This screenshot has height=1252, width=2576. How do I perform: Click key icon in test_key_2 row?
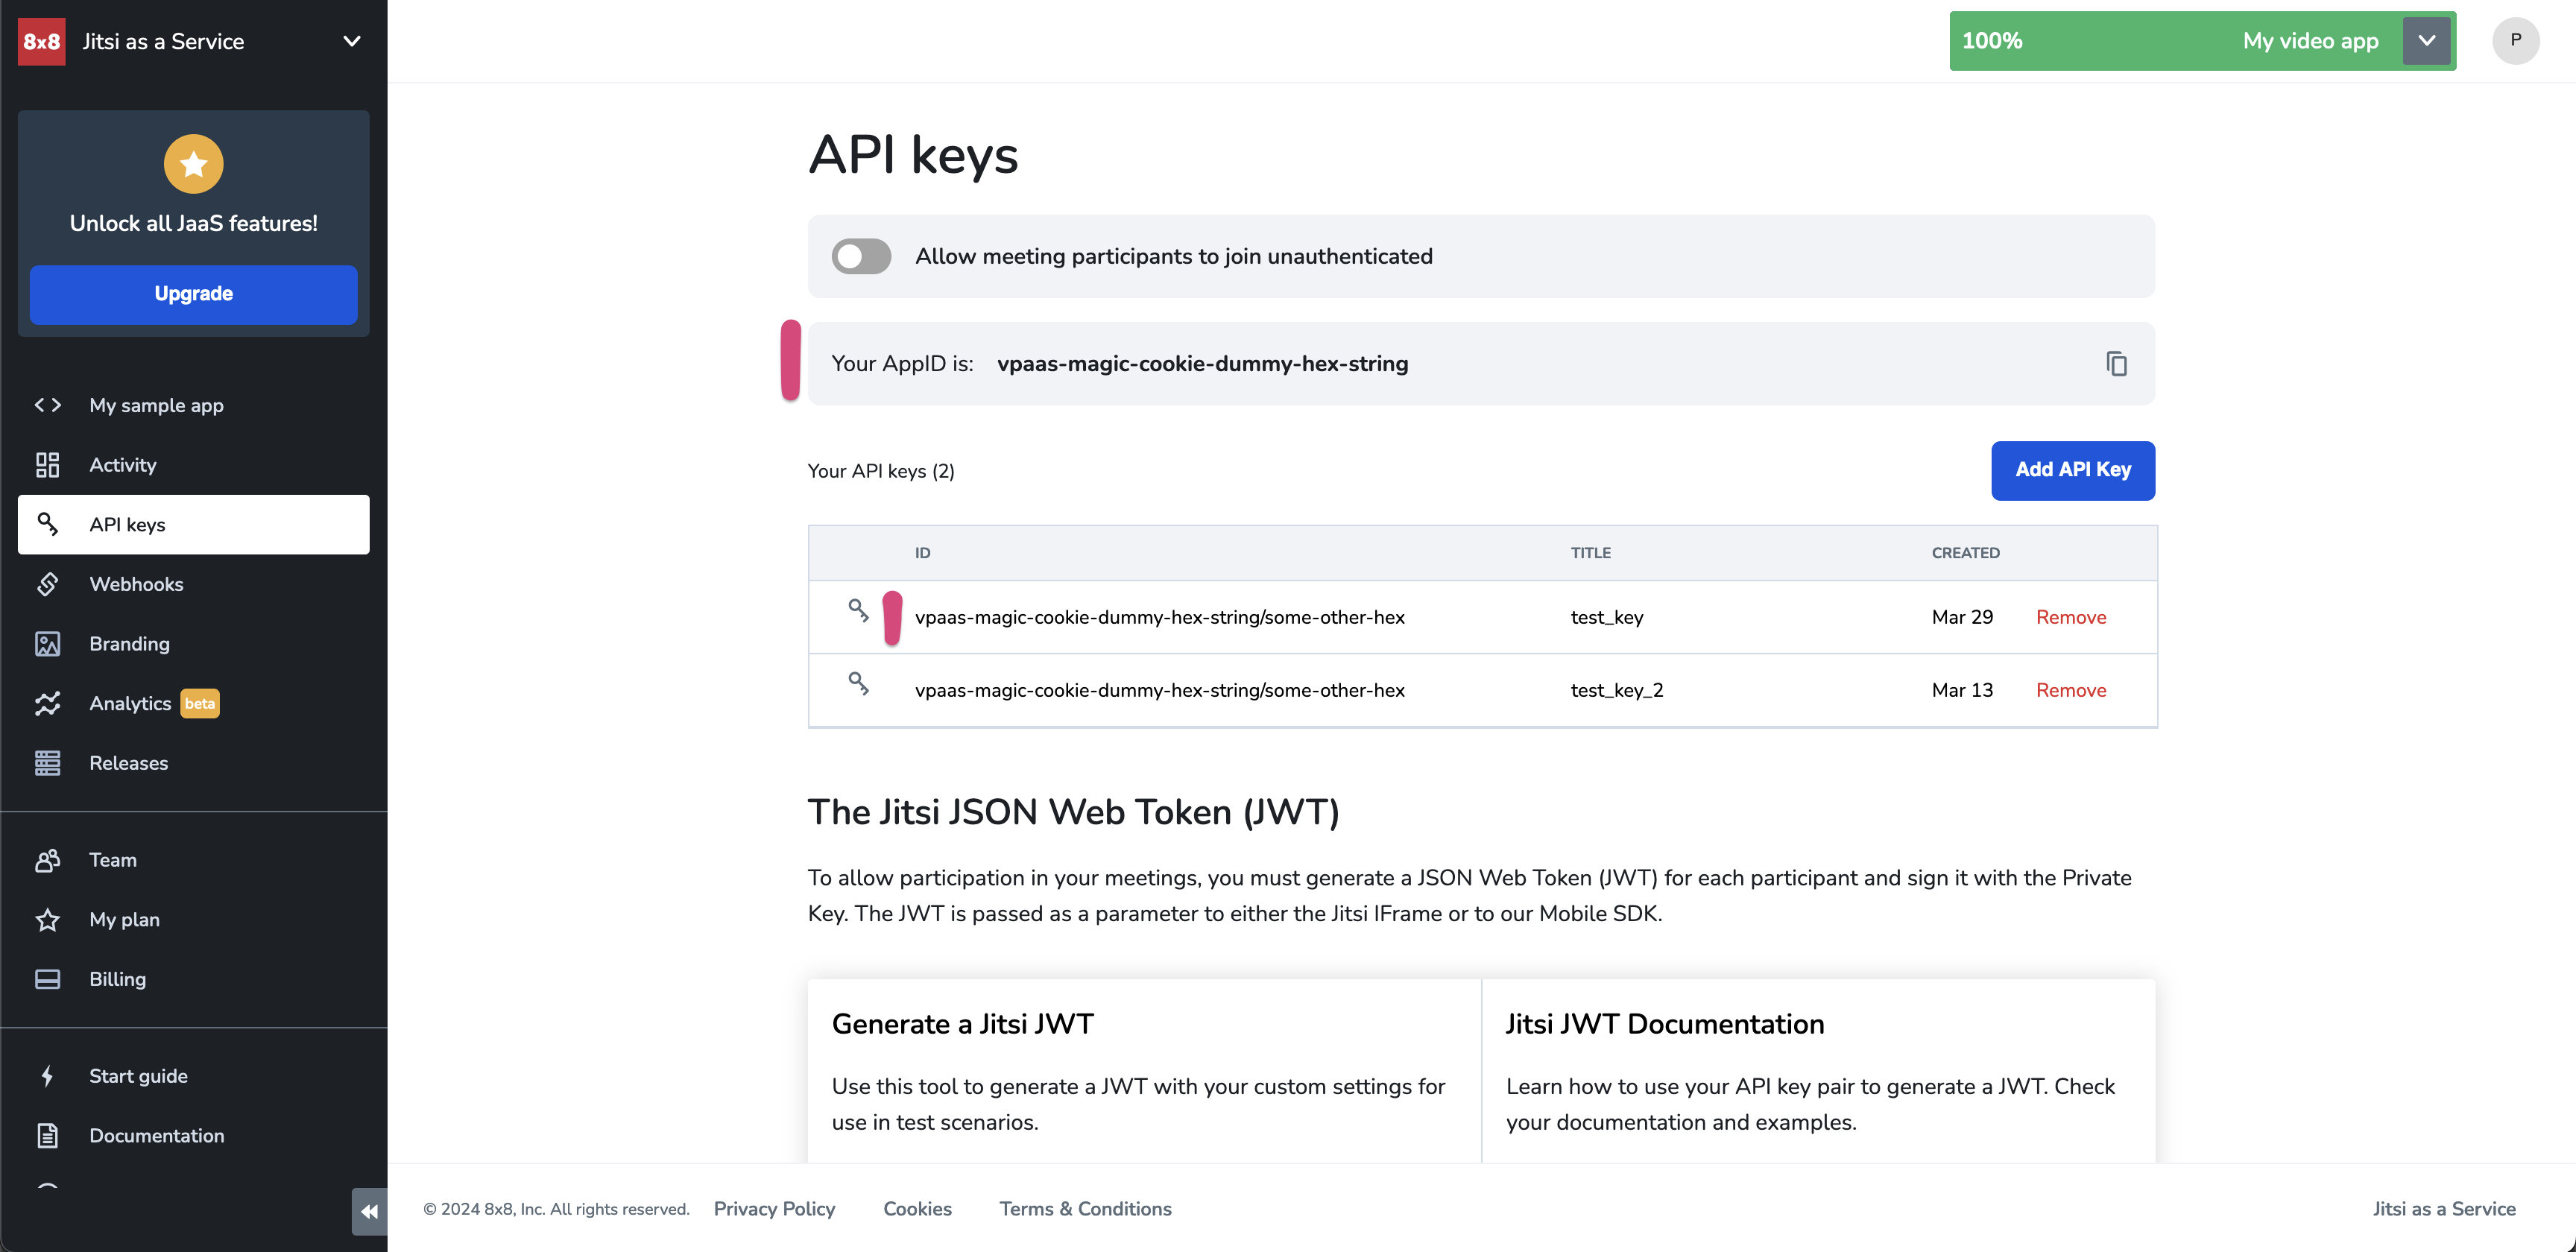coord(858,683)
